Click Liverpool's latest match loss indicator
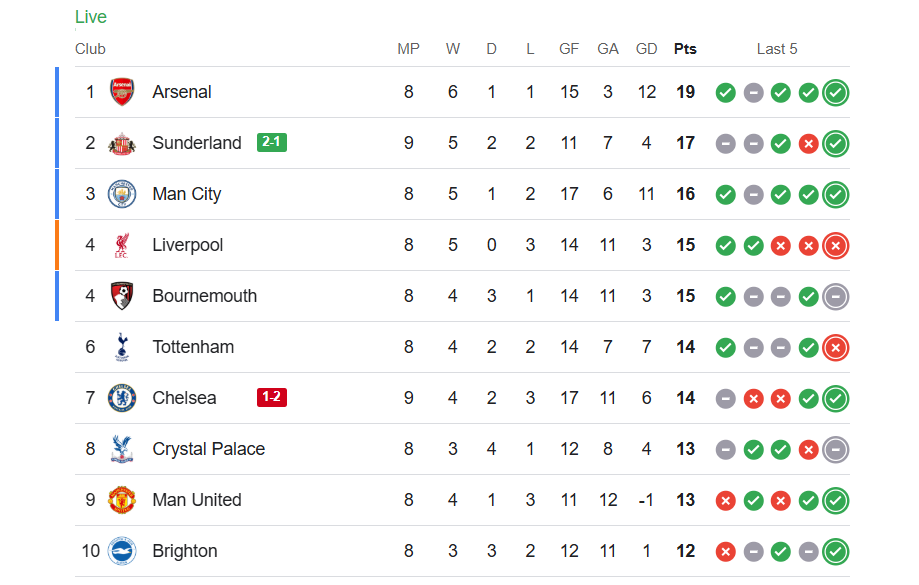The width and height of the screenshot is (919, 585). coord(836,245)
